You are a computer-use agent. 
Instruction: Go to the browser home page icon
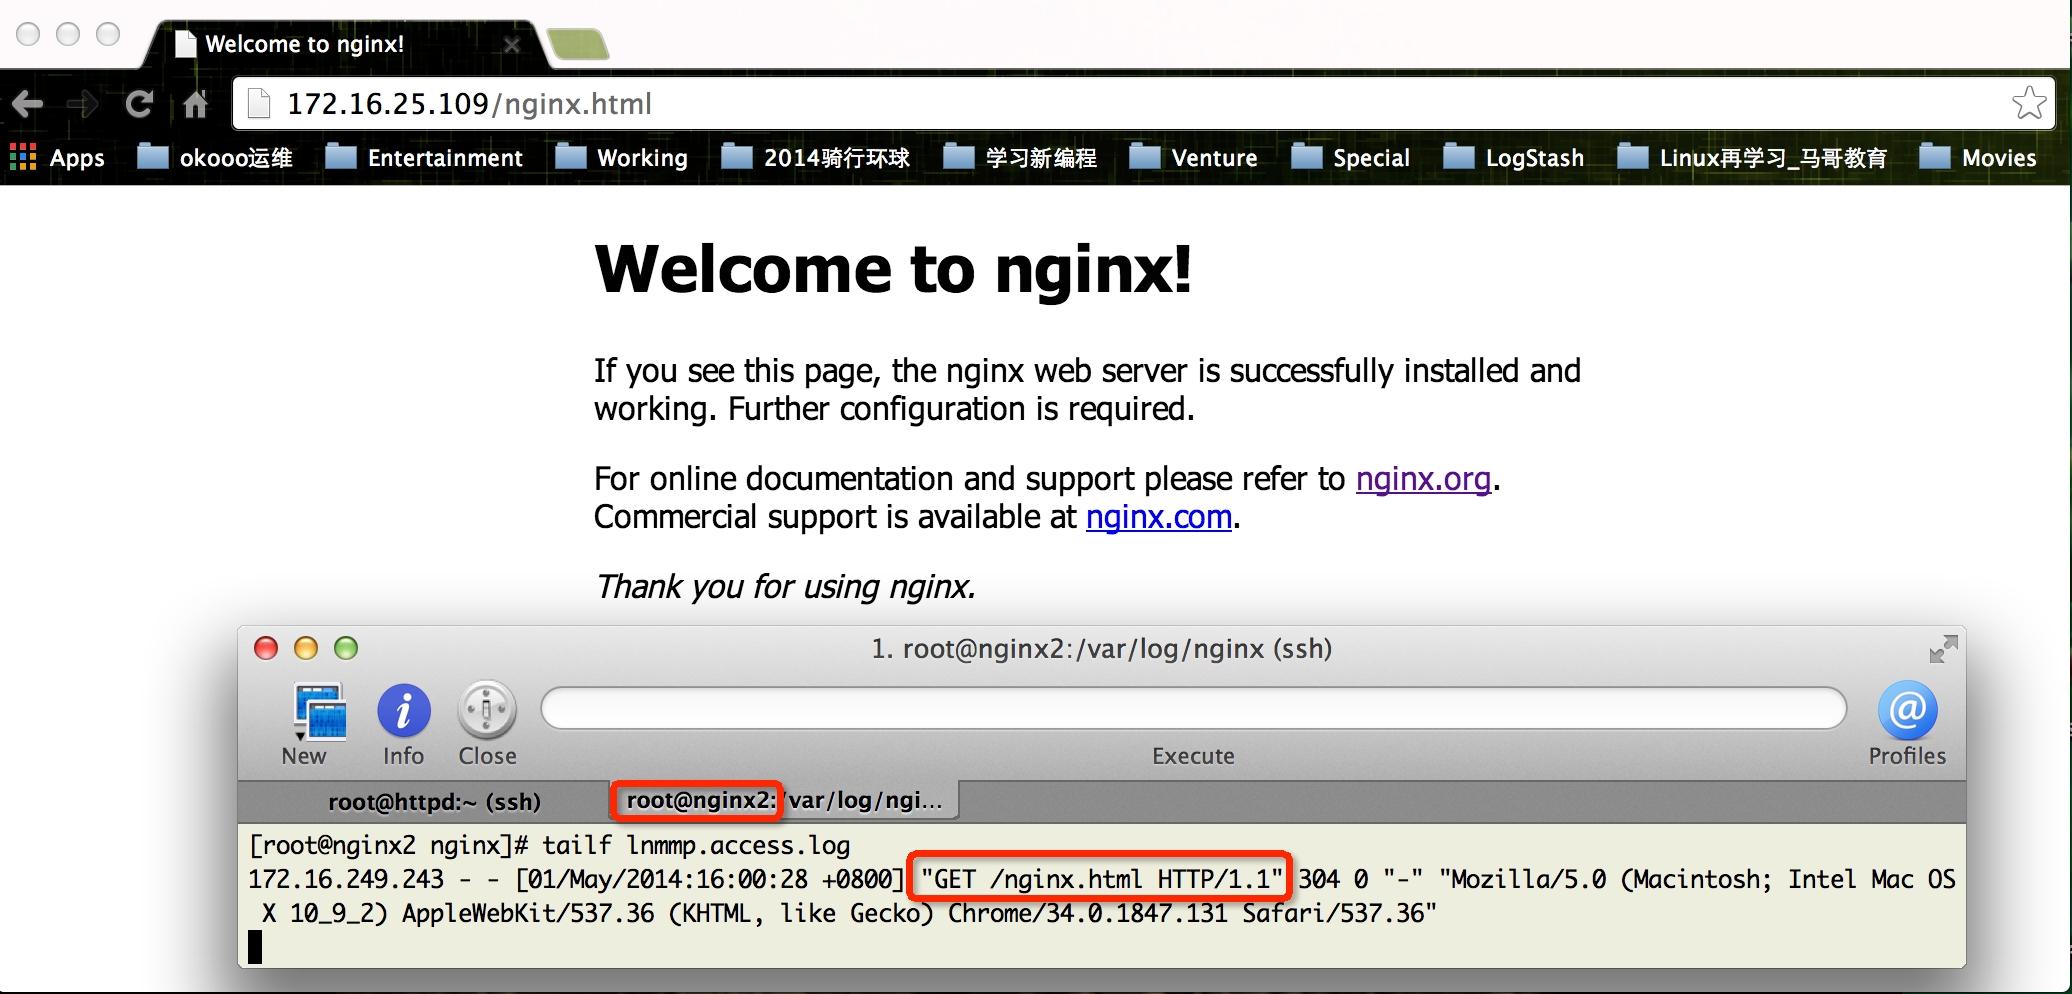[x=195, y=103]
